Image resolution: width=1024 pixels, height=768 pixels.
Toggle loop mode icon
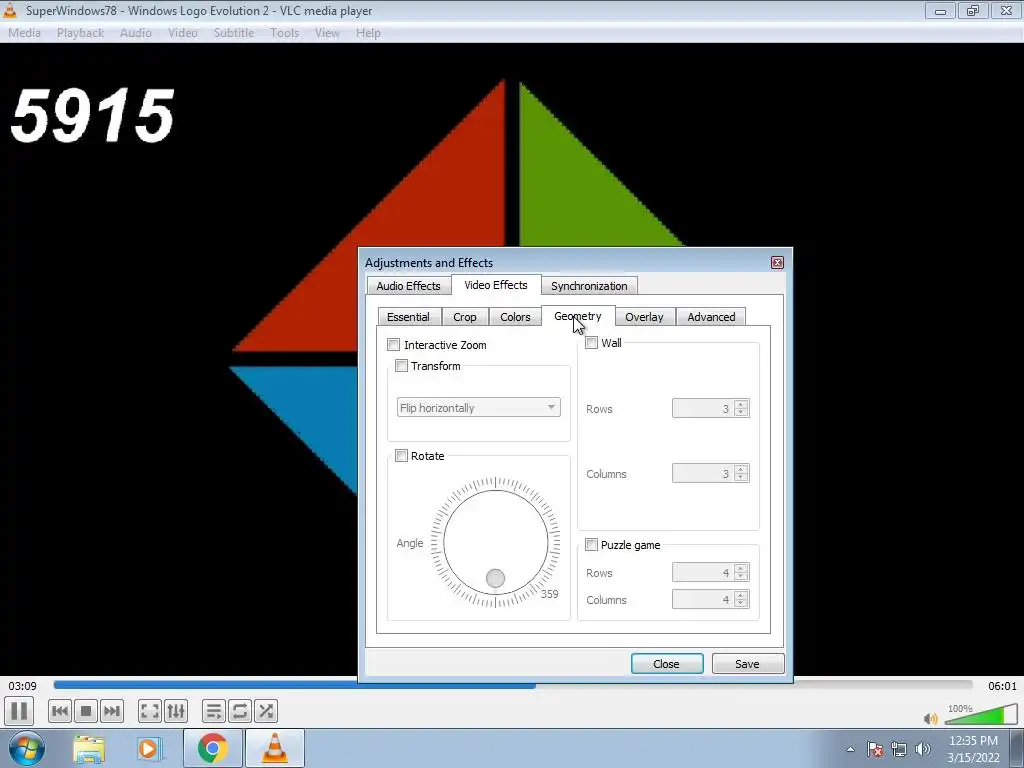click(x=240, y=711)
